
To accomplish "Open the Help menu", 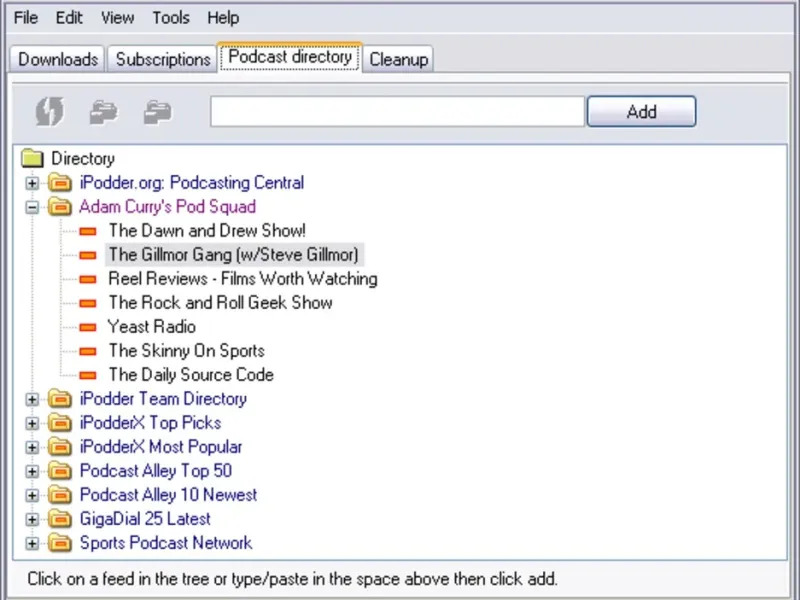I will click(223, 18).
